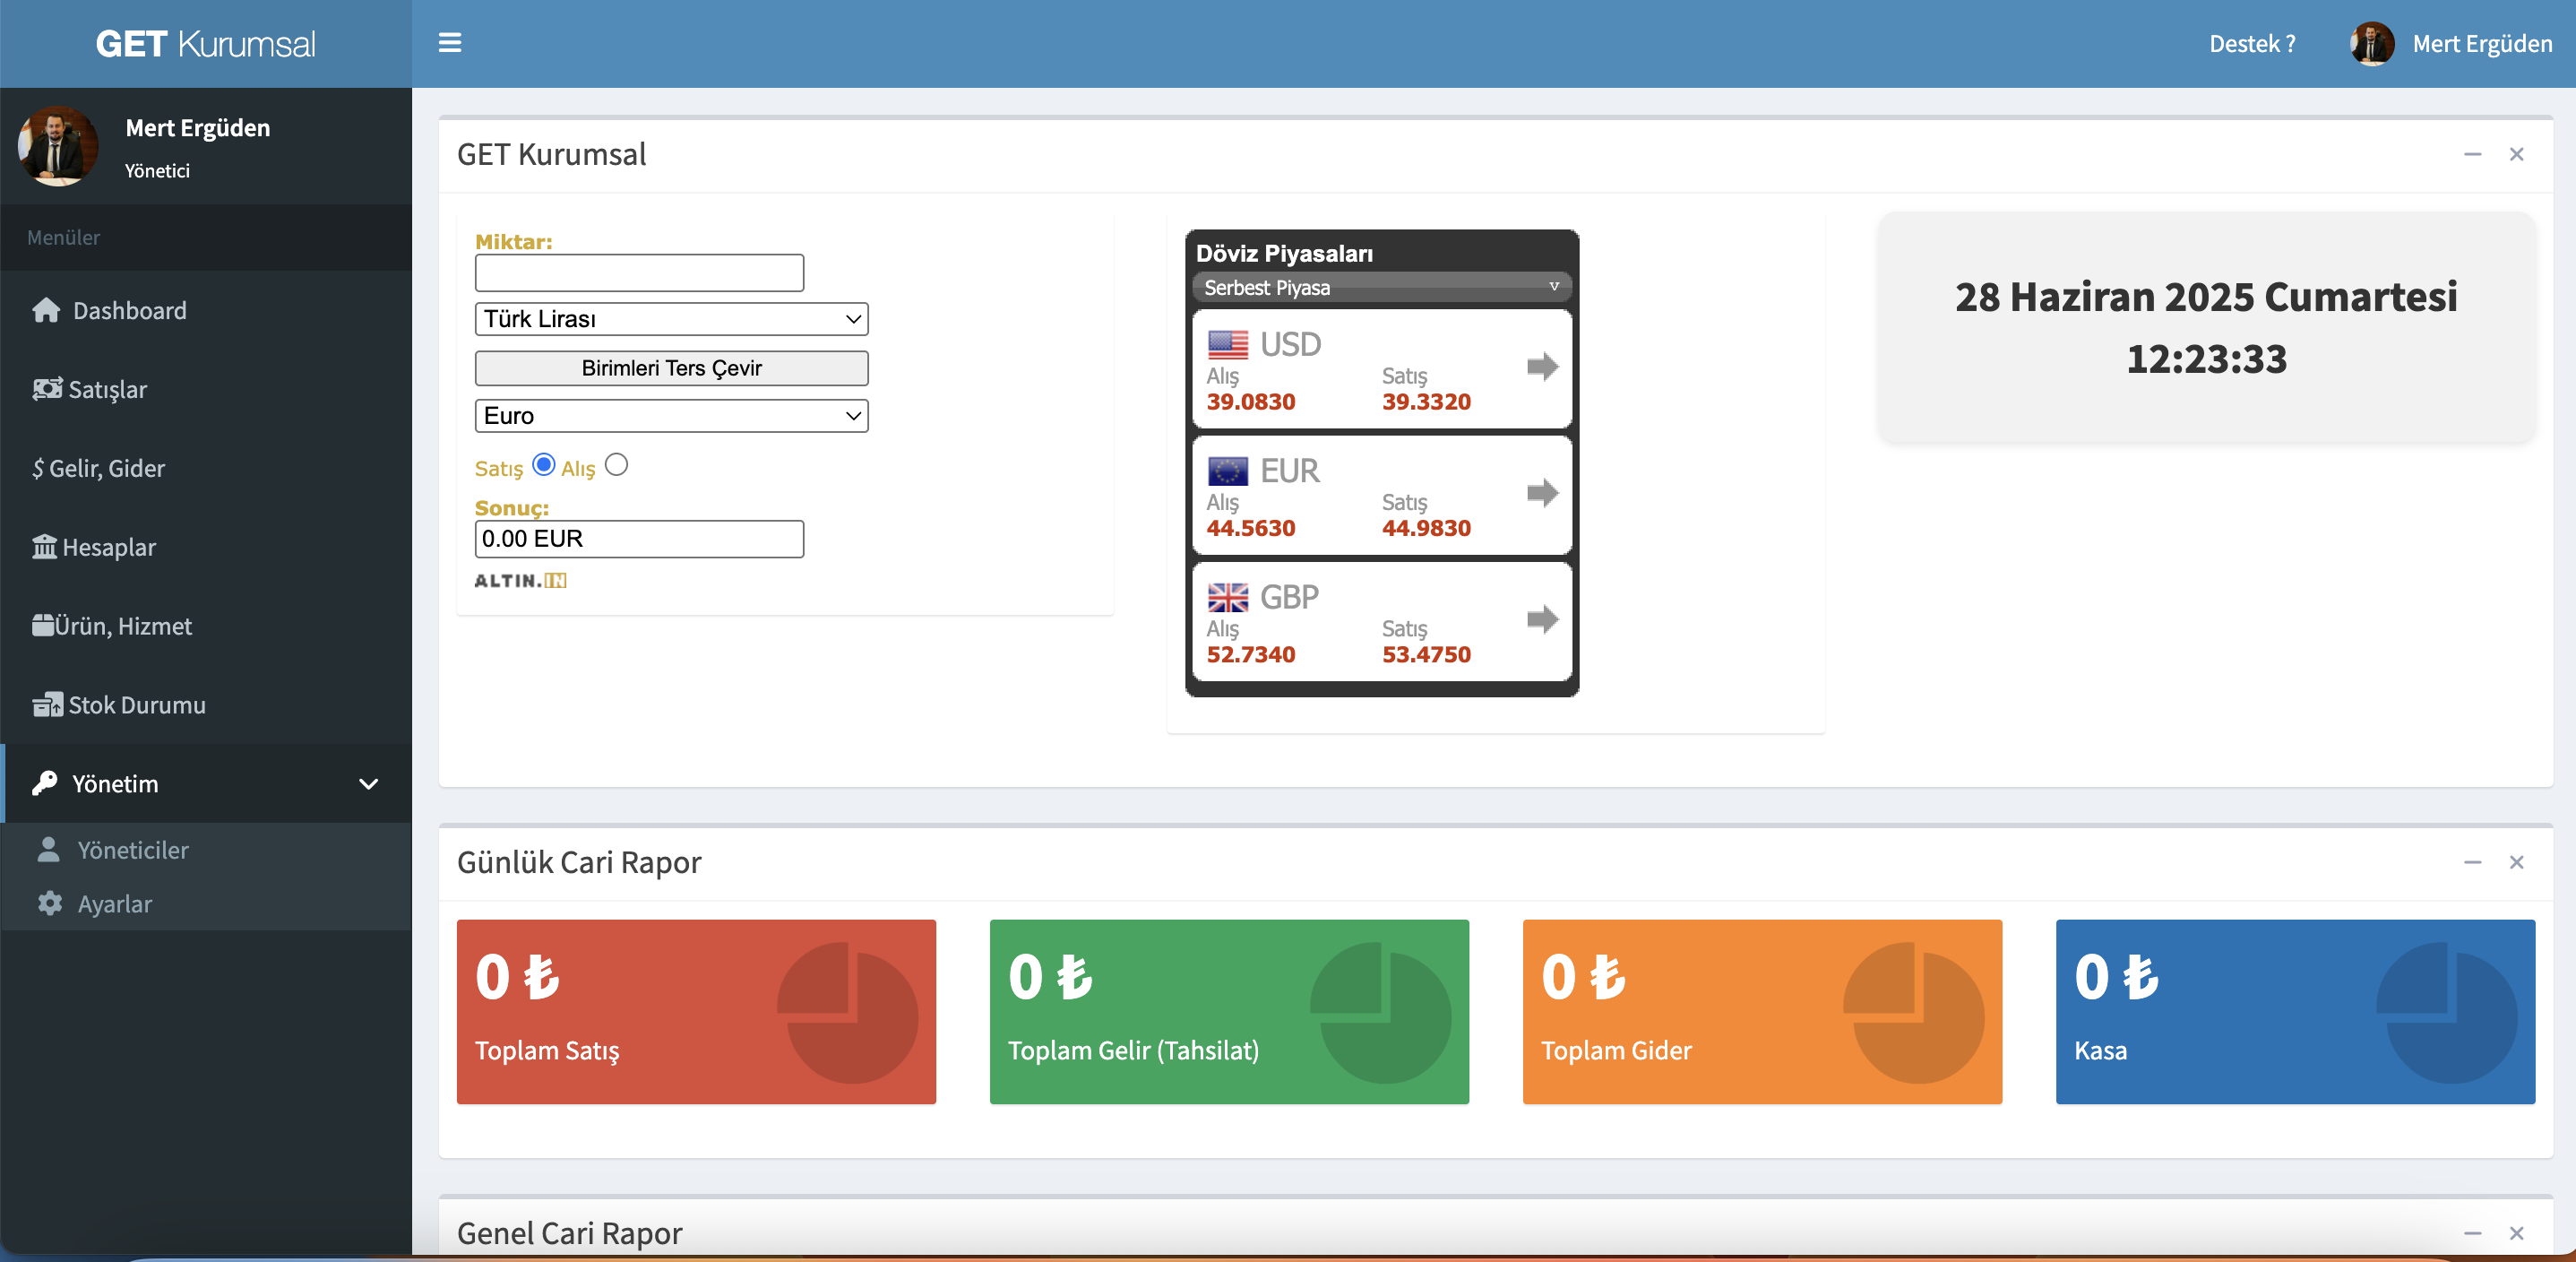Open Destek ? in the top bar
The height and width of the screenshot is (1262, 2576).
tap(2252, 43)
